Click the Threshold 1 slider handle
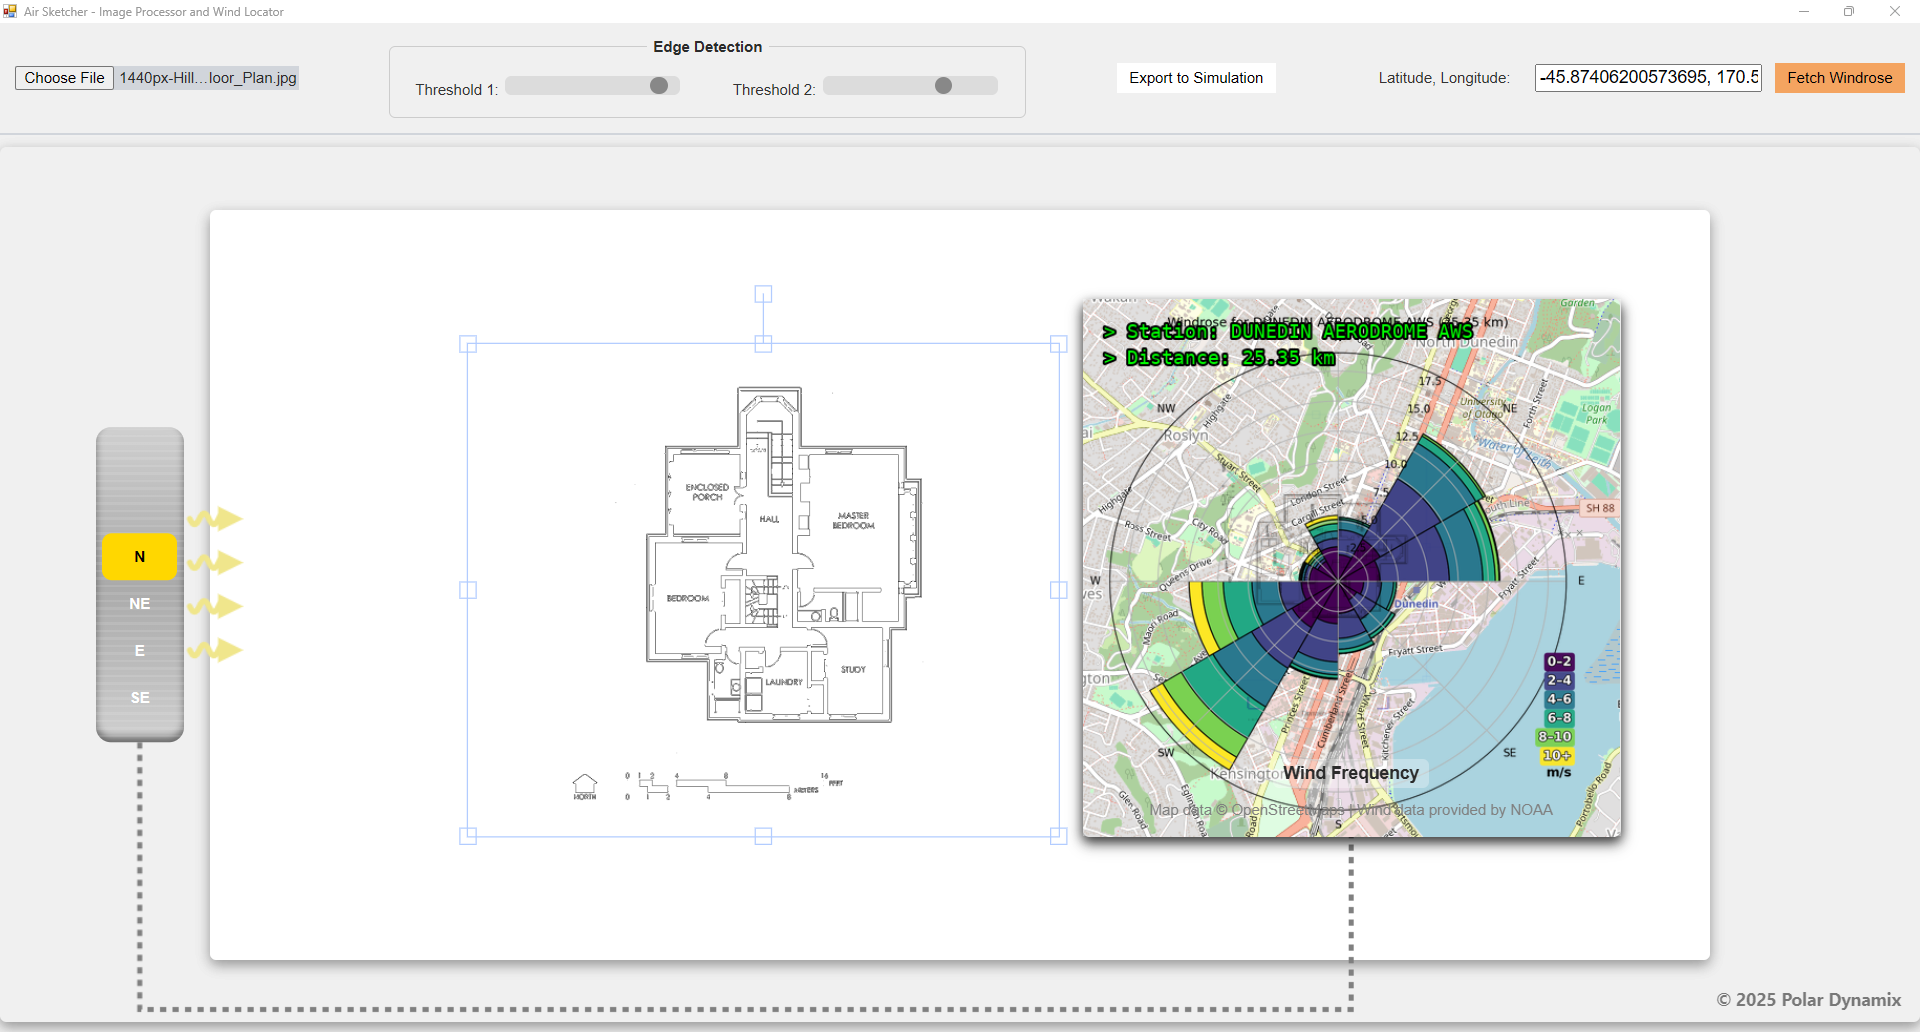Viewport: 1920px width, 1032px height. (x=658, y=86)
